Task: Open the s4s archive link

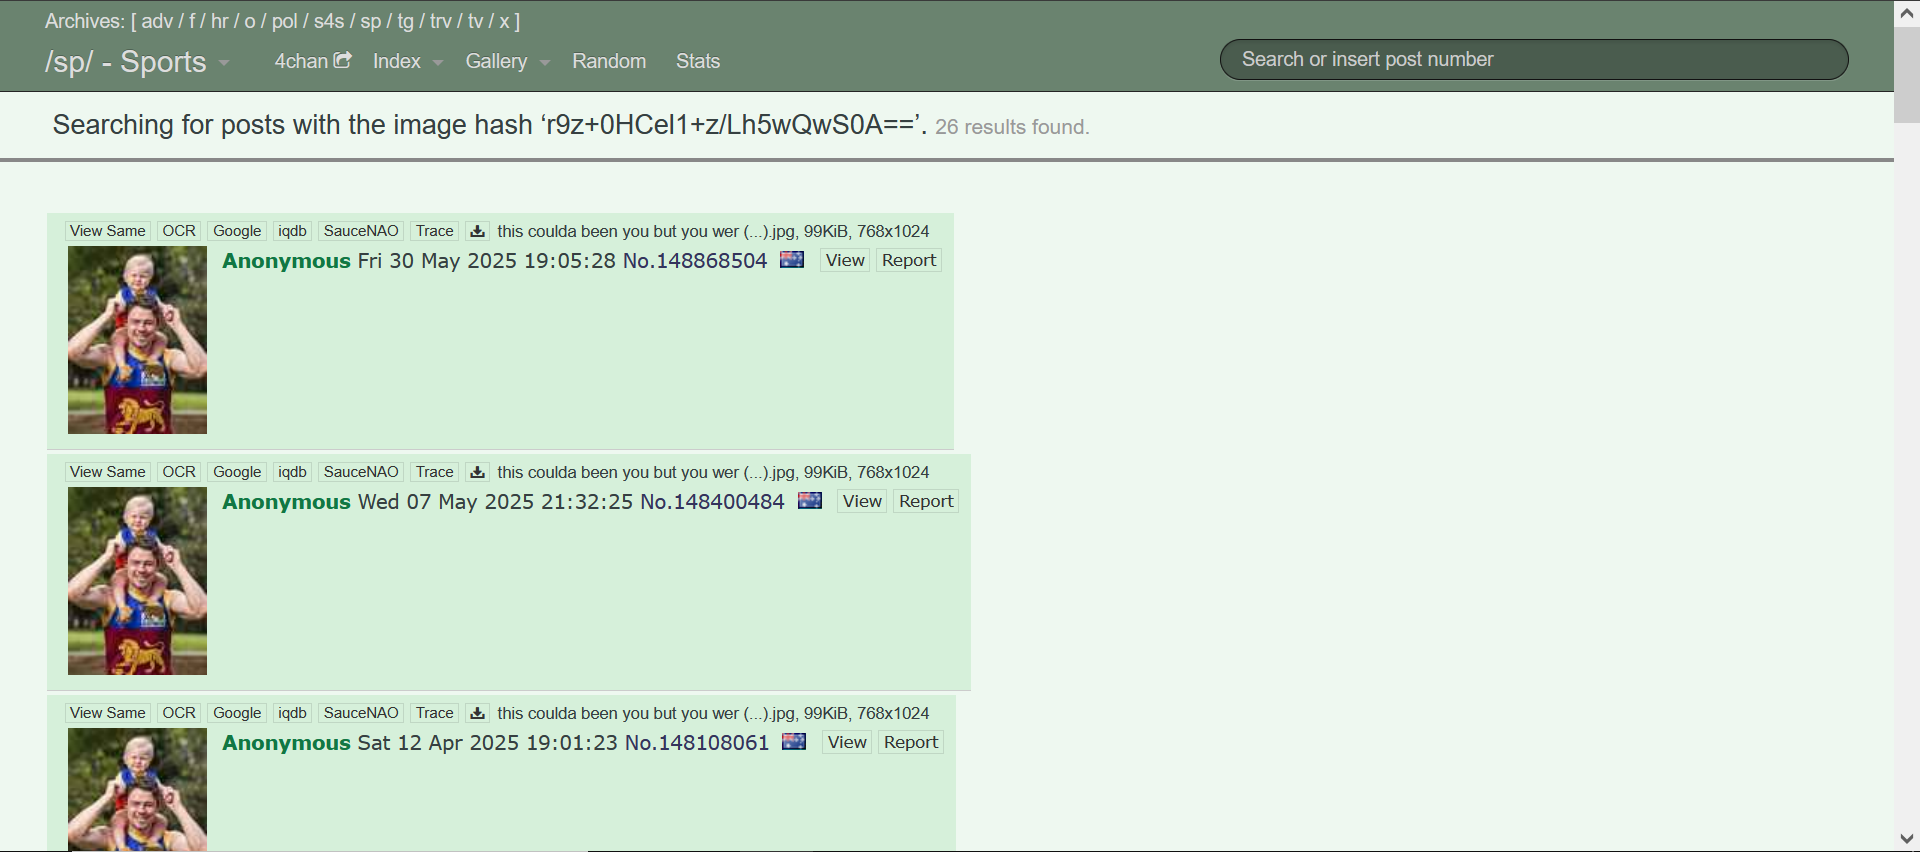Action: (329, 21)
